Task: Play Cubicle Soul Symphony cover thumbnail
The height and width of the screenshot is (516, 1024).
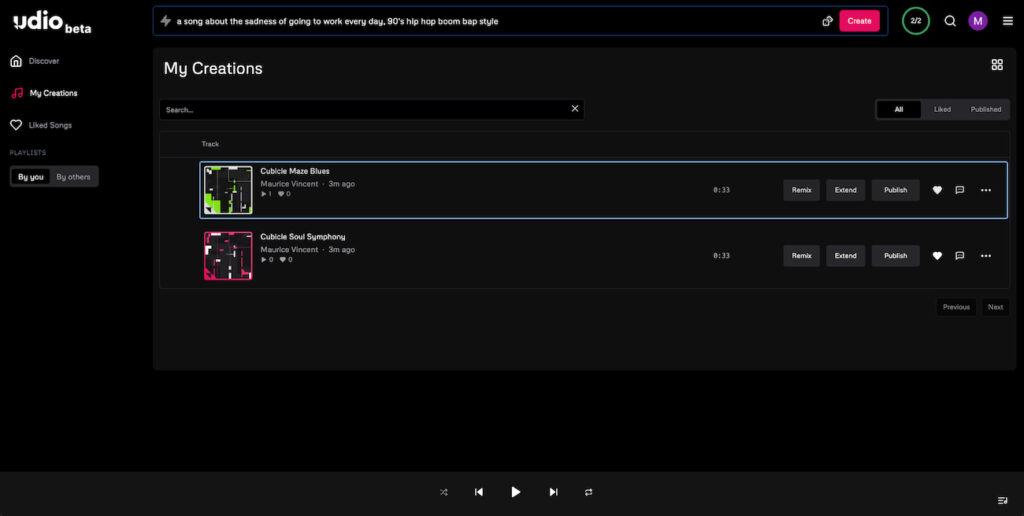Action: tap(228, 256)
